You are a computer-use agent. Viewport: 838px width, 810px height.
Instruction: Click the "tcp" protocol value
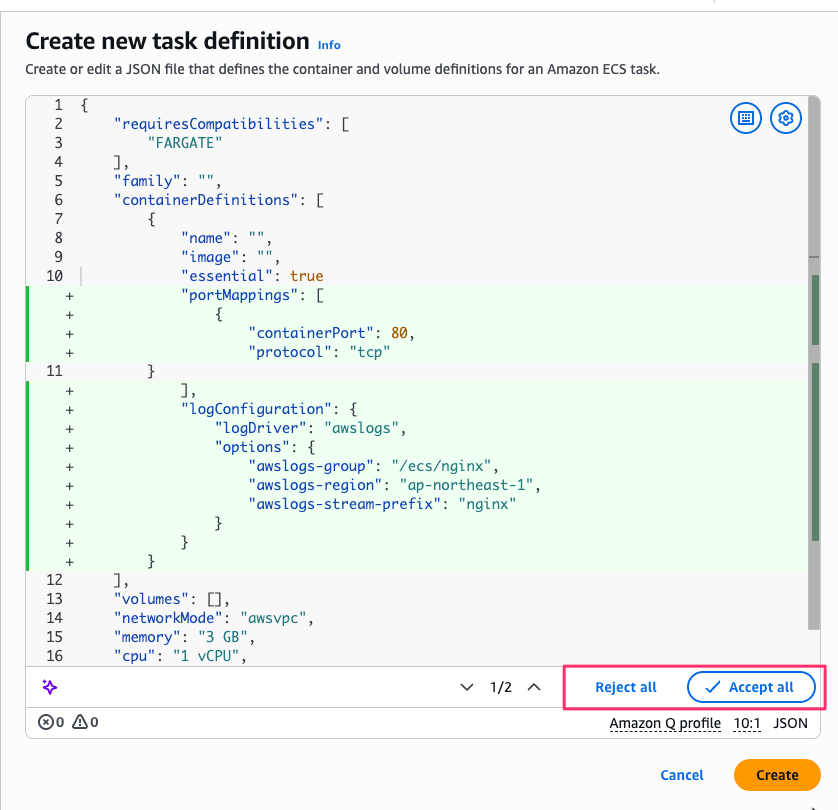pyautogui.click(x=369, y=352)
